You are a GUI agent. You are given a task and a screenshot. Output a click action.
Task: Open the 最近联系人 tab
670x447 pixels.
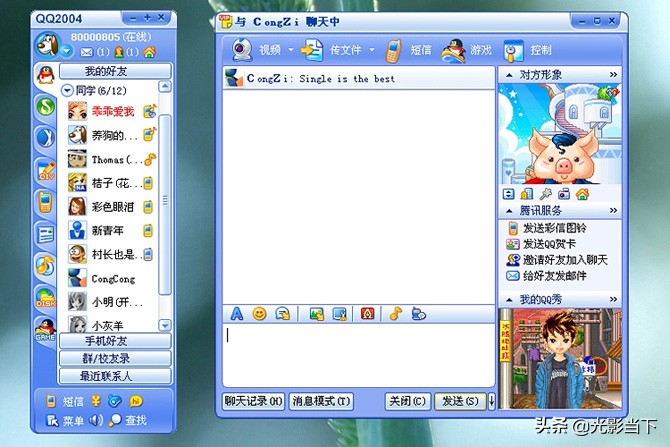(115, 376)
